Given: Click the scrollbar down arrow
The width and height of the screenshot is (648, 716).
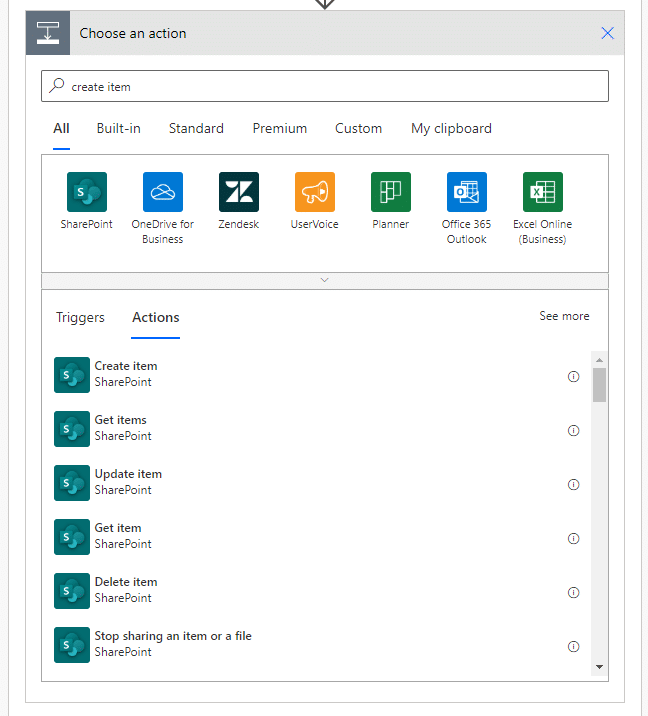Looking at the screenshot, I should pyautogui.click(x=600, y=667).
